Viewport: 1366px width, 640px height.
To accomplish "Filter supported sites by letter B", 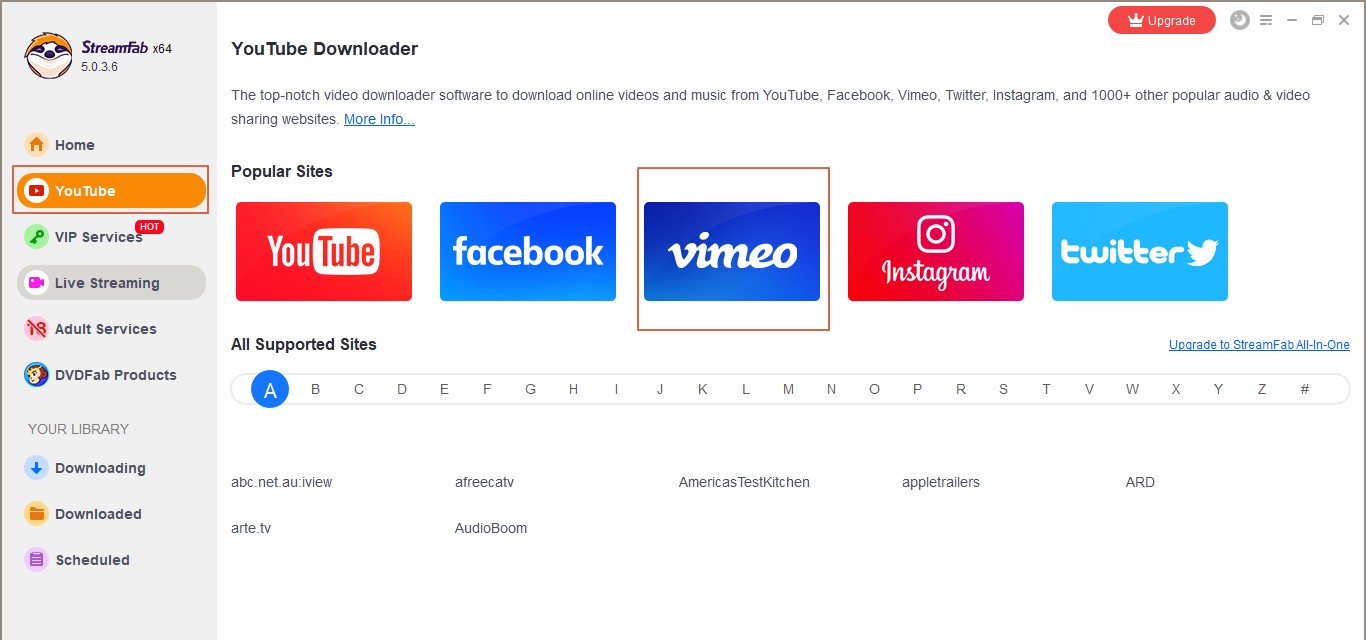I will coord(315,389).
